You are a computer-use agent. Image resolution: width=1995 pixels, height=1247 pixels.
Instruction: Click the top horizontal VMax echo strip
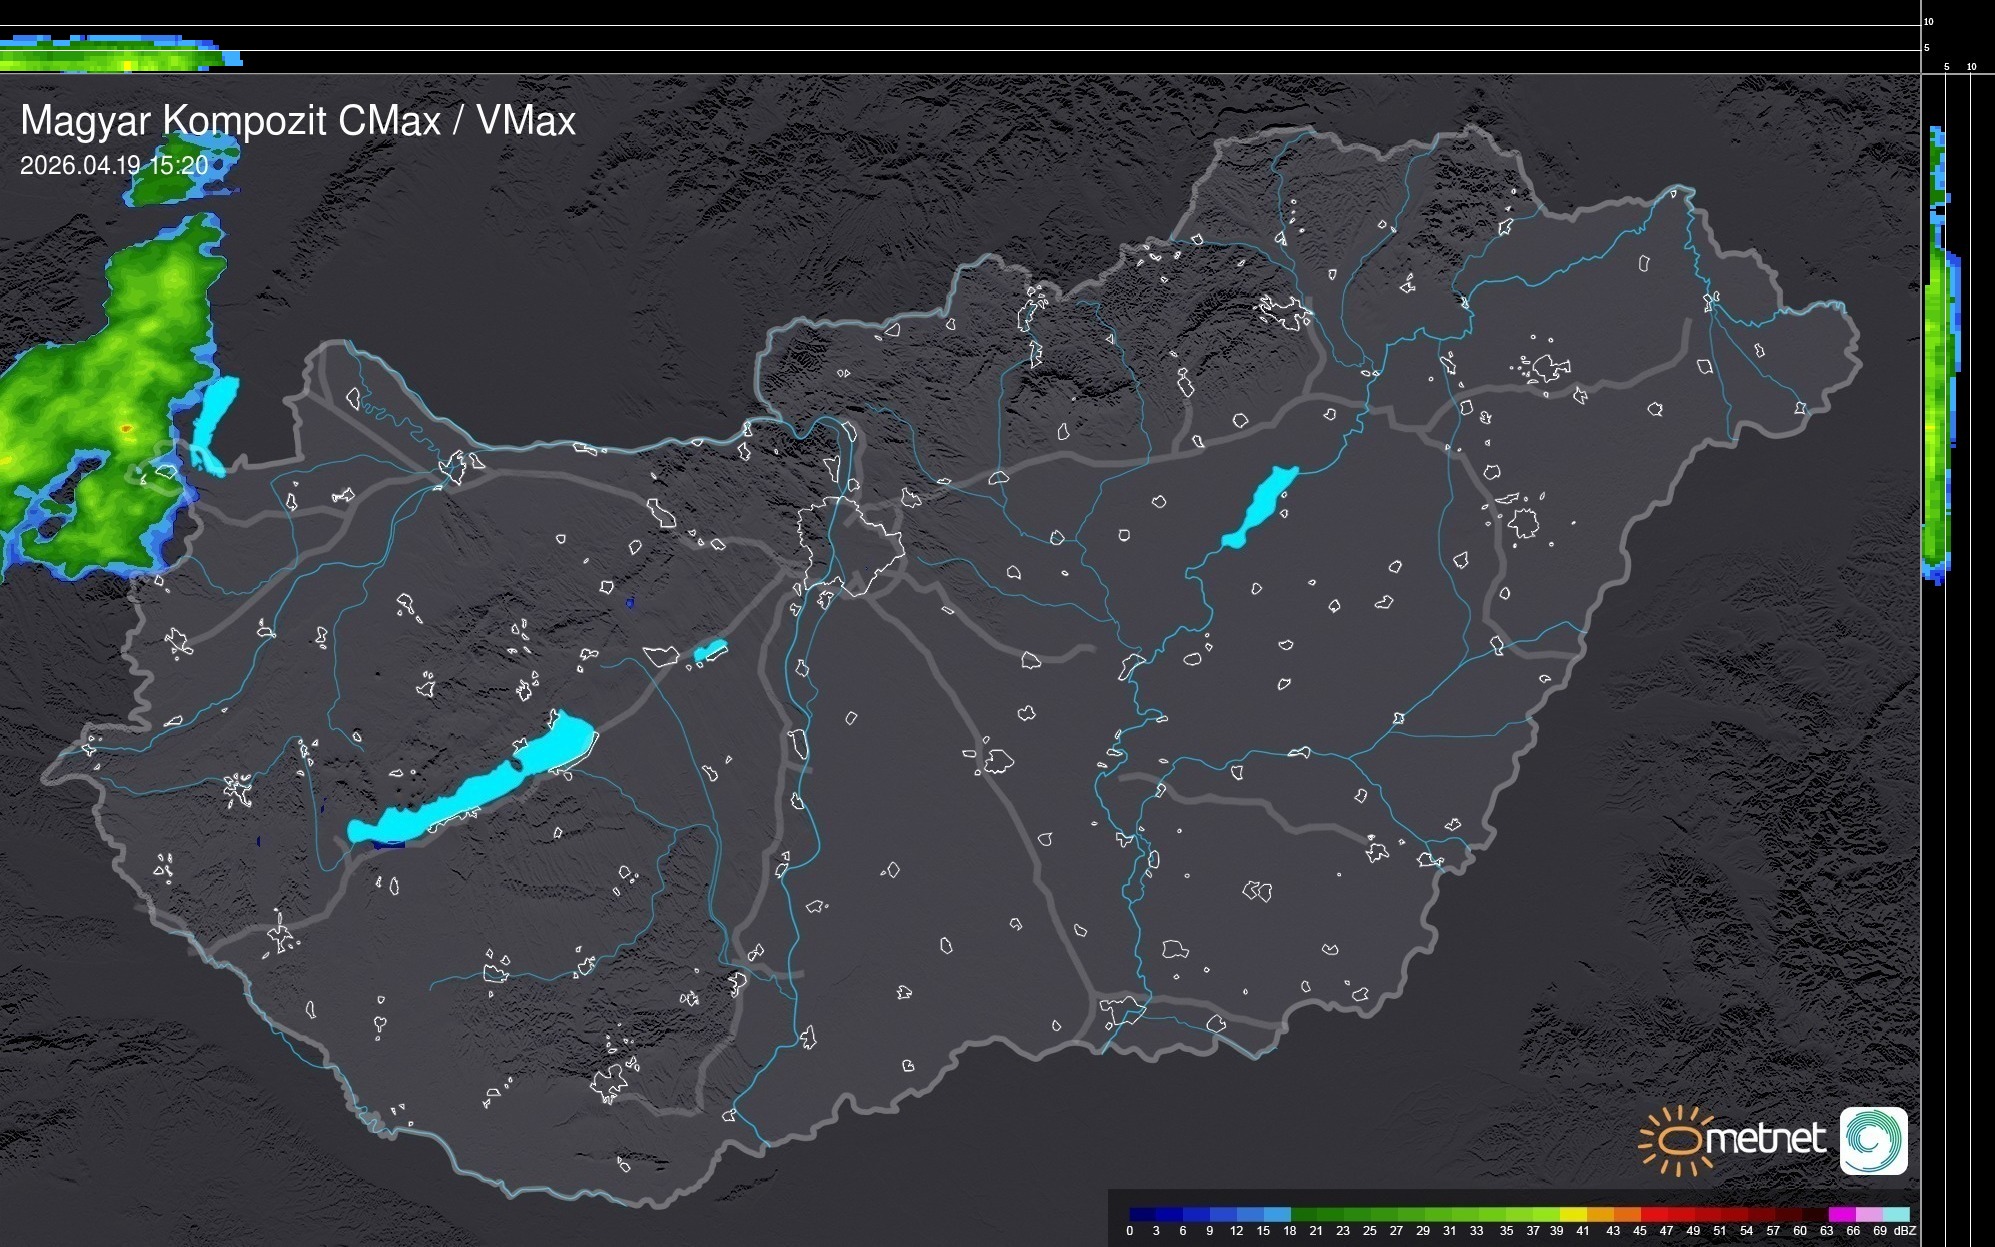point(120,55)
